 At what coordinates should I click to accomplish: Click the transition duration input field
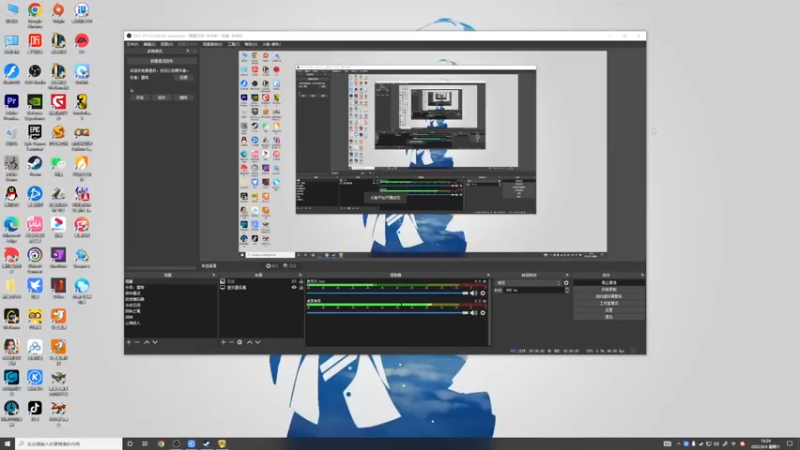533,290
